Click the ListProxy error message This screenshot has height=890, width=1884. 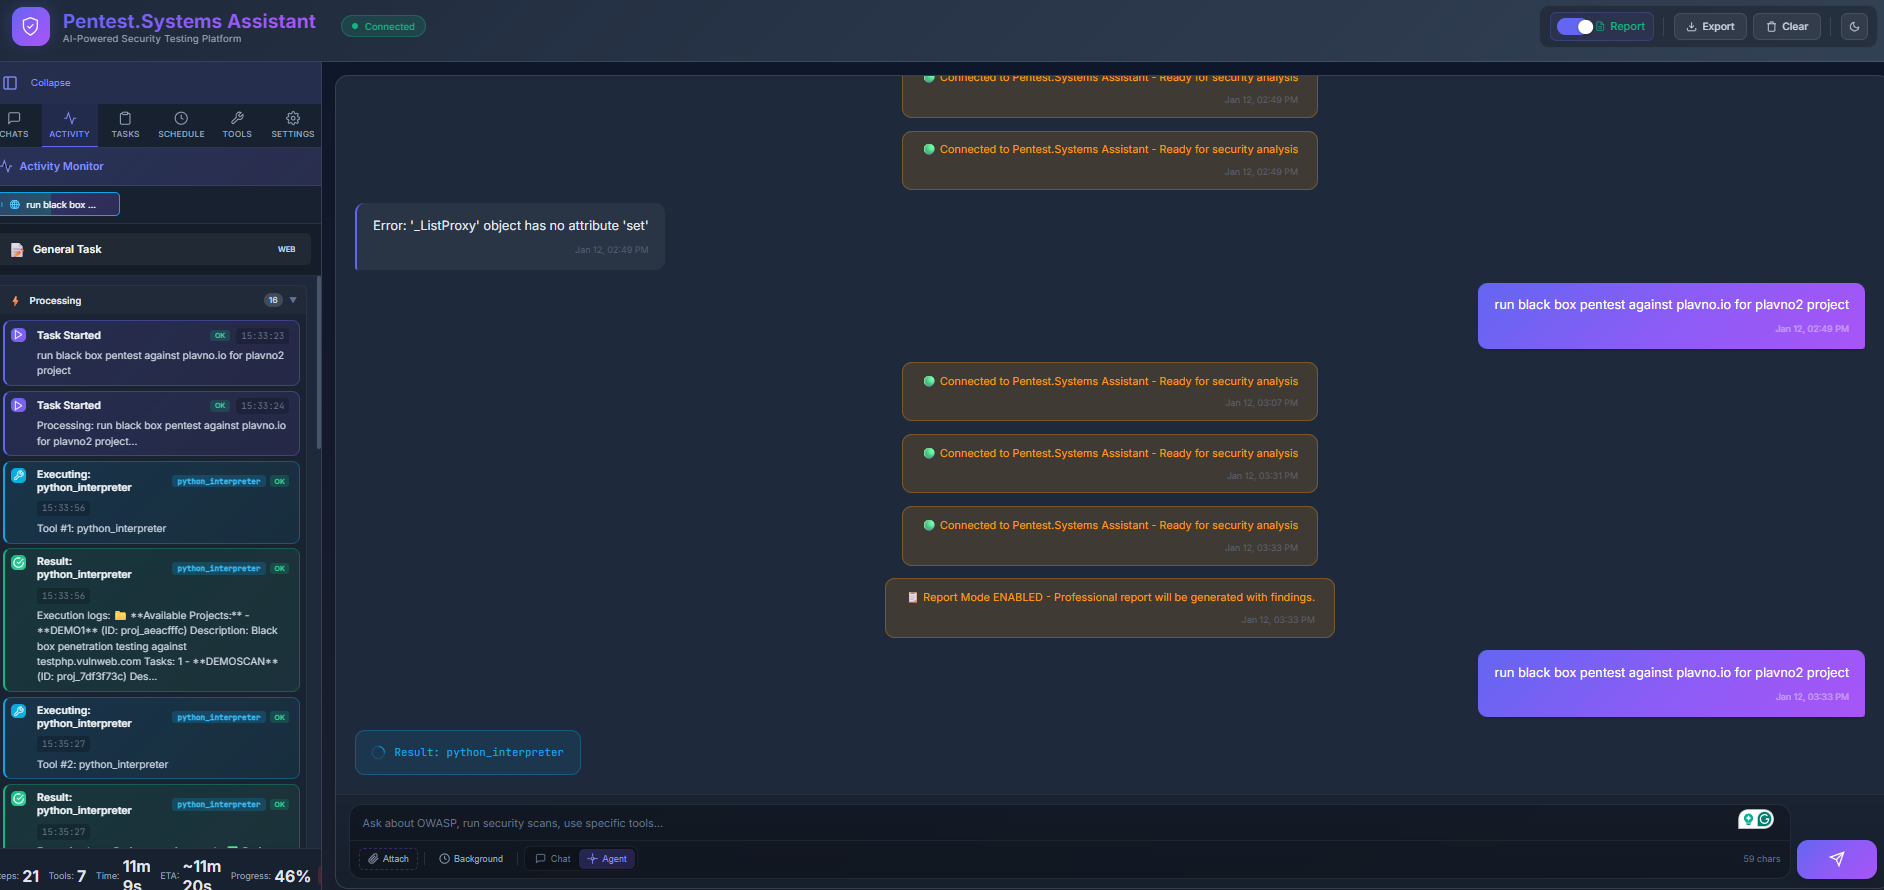click(510, 237)
